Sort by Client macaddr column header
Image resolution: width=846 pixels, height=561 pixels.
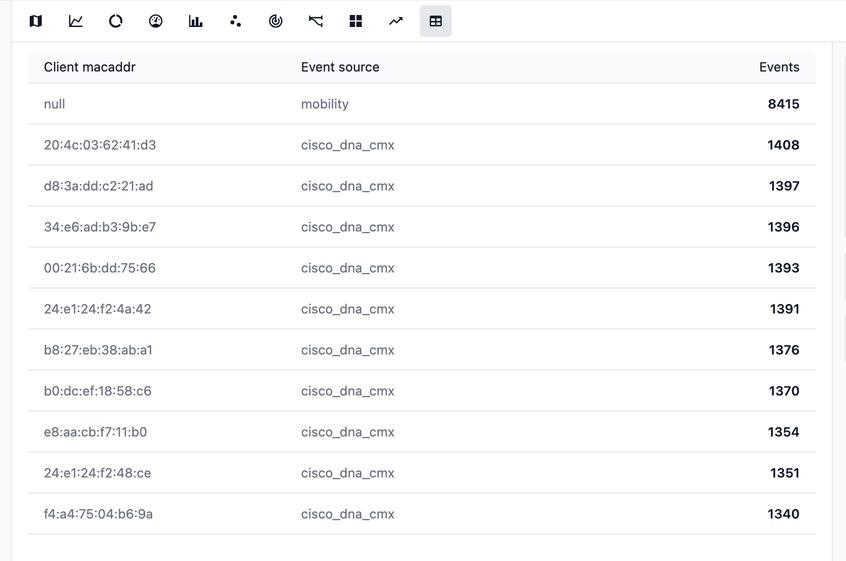pos(90,67)
